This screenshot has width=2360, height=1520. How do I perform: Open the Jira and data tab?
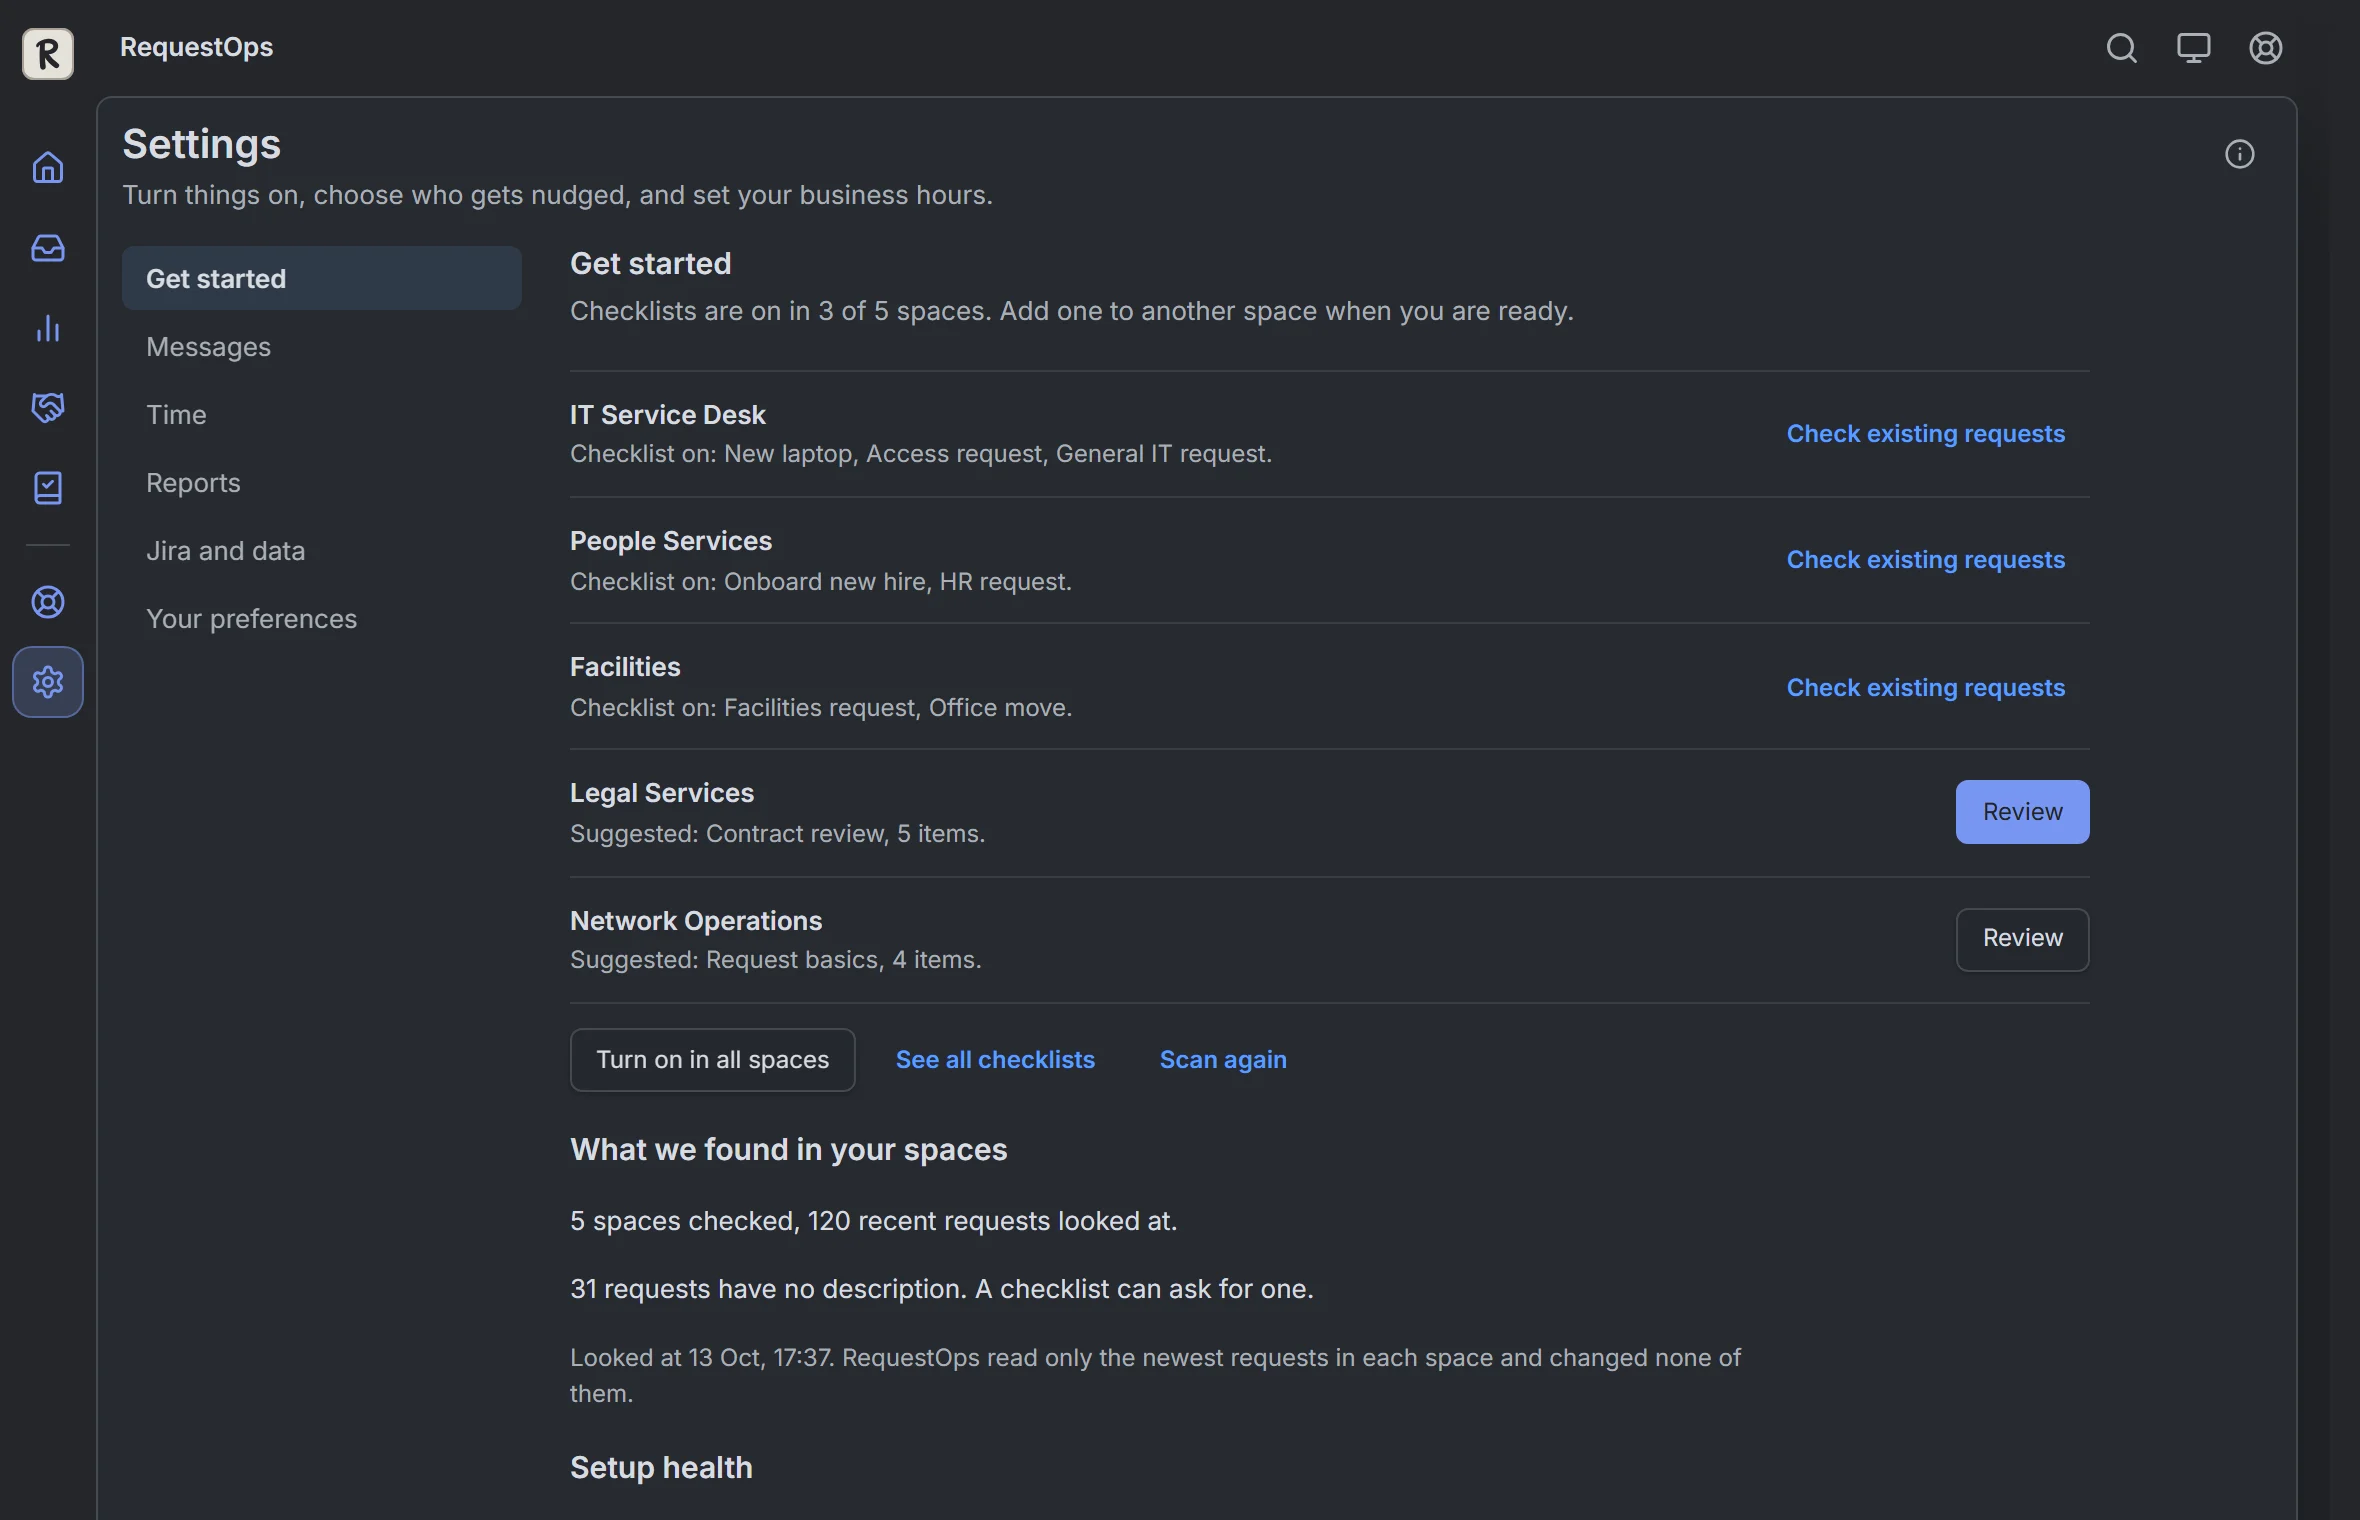pyautogui.click(x=321, y=550)
